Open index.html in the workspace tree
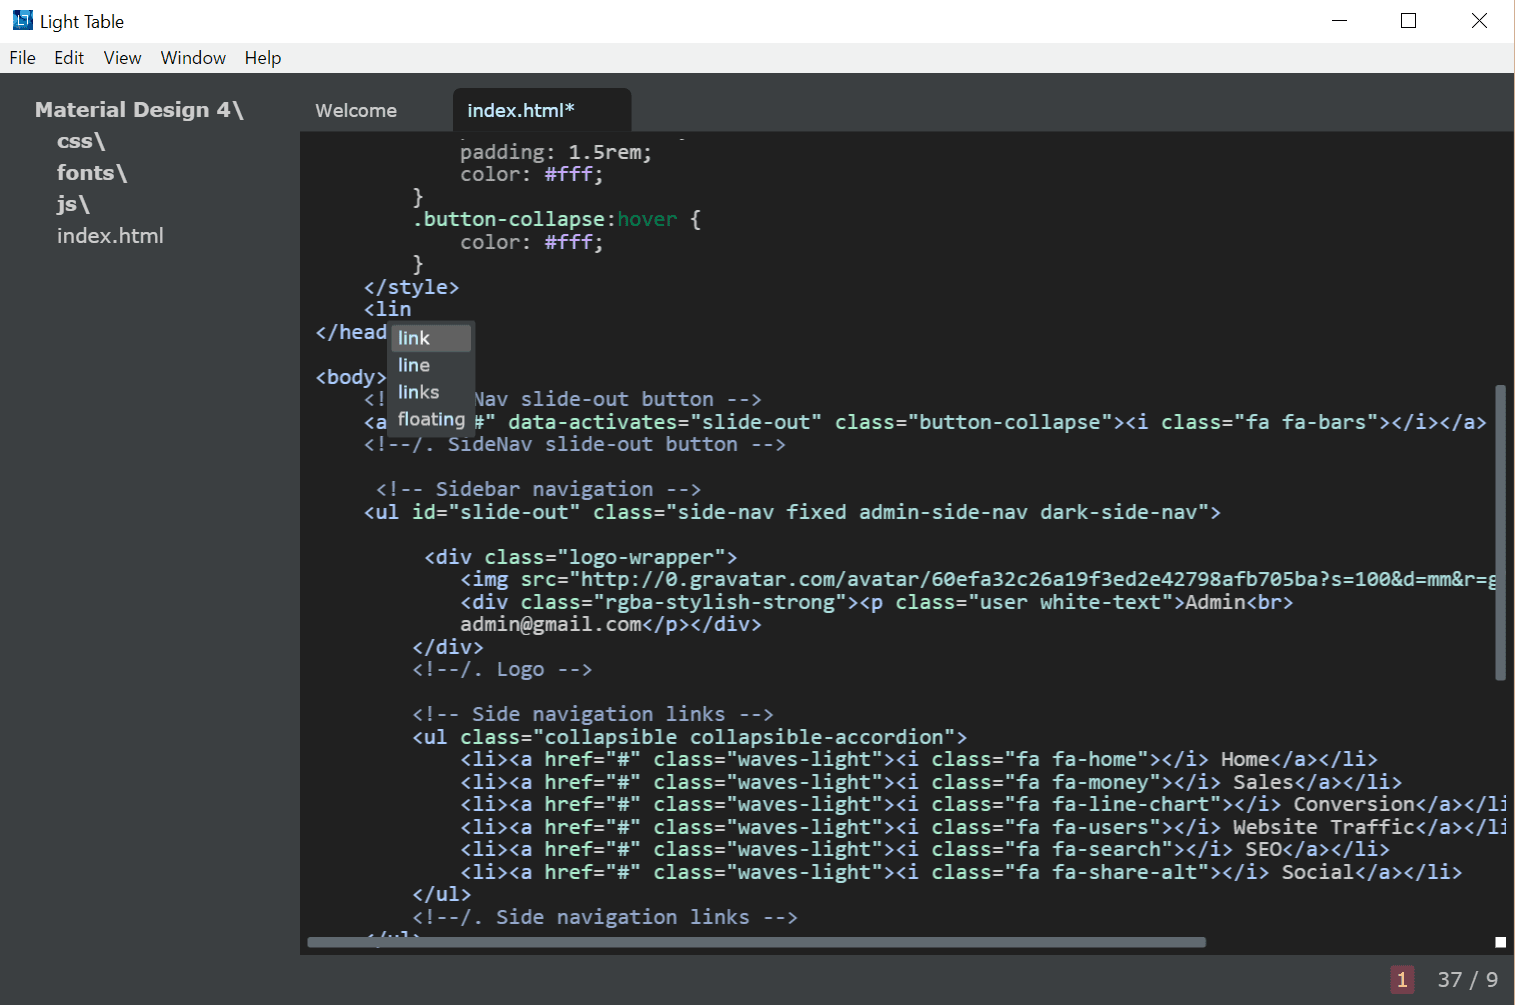 point(110,236)
